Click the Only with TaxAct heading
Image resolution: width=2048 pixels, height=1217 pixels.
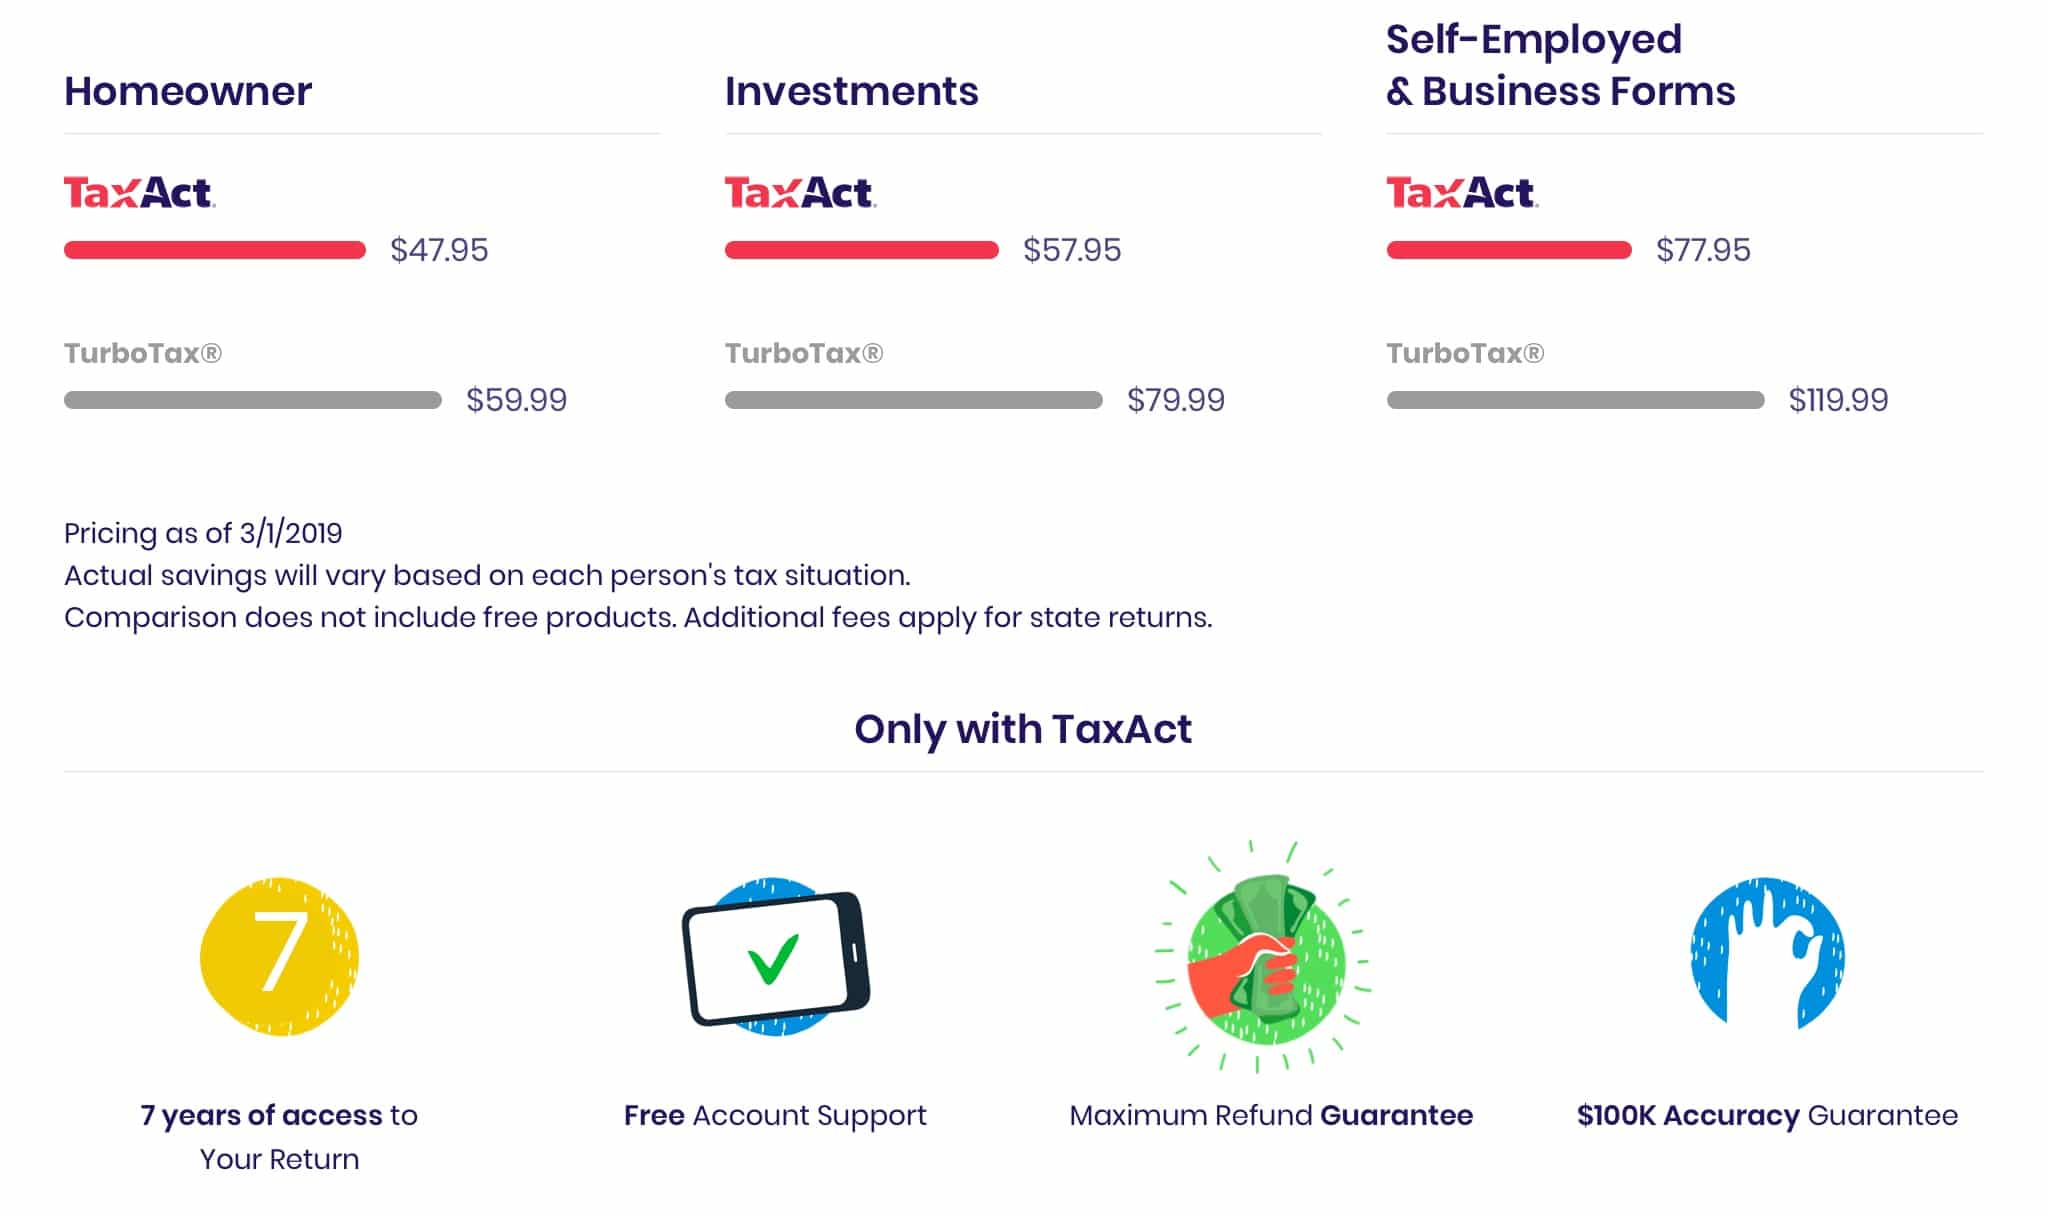coord(1023,729)
